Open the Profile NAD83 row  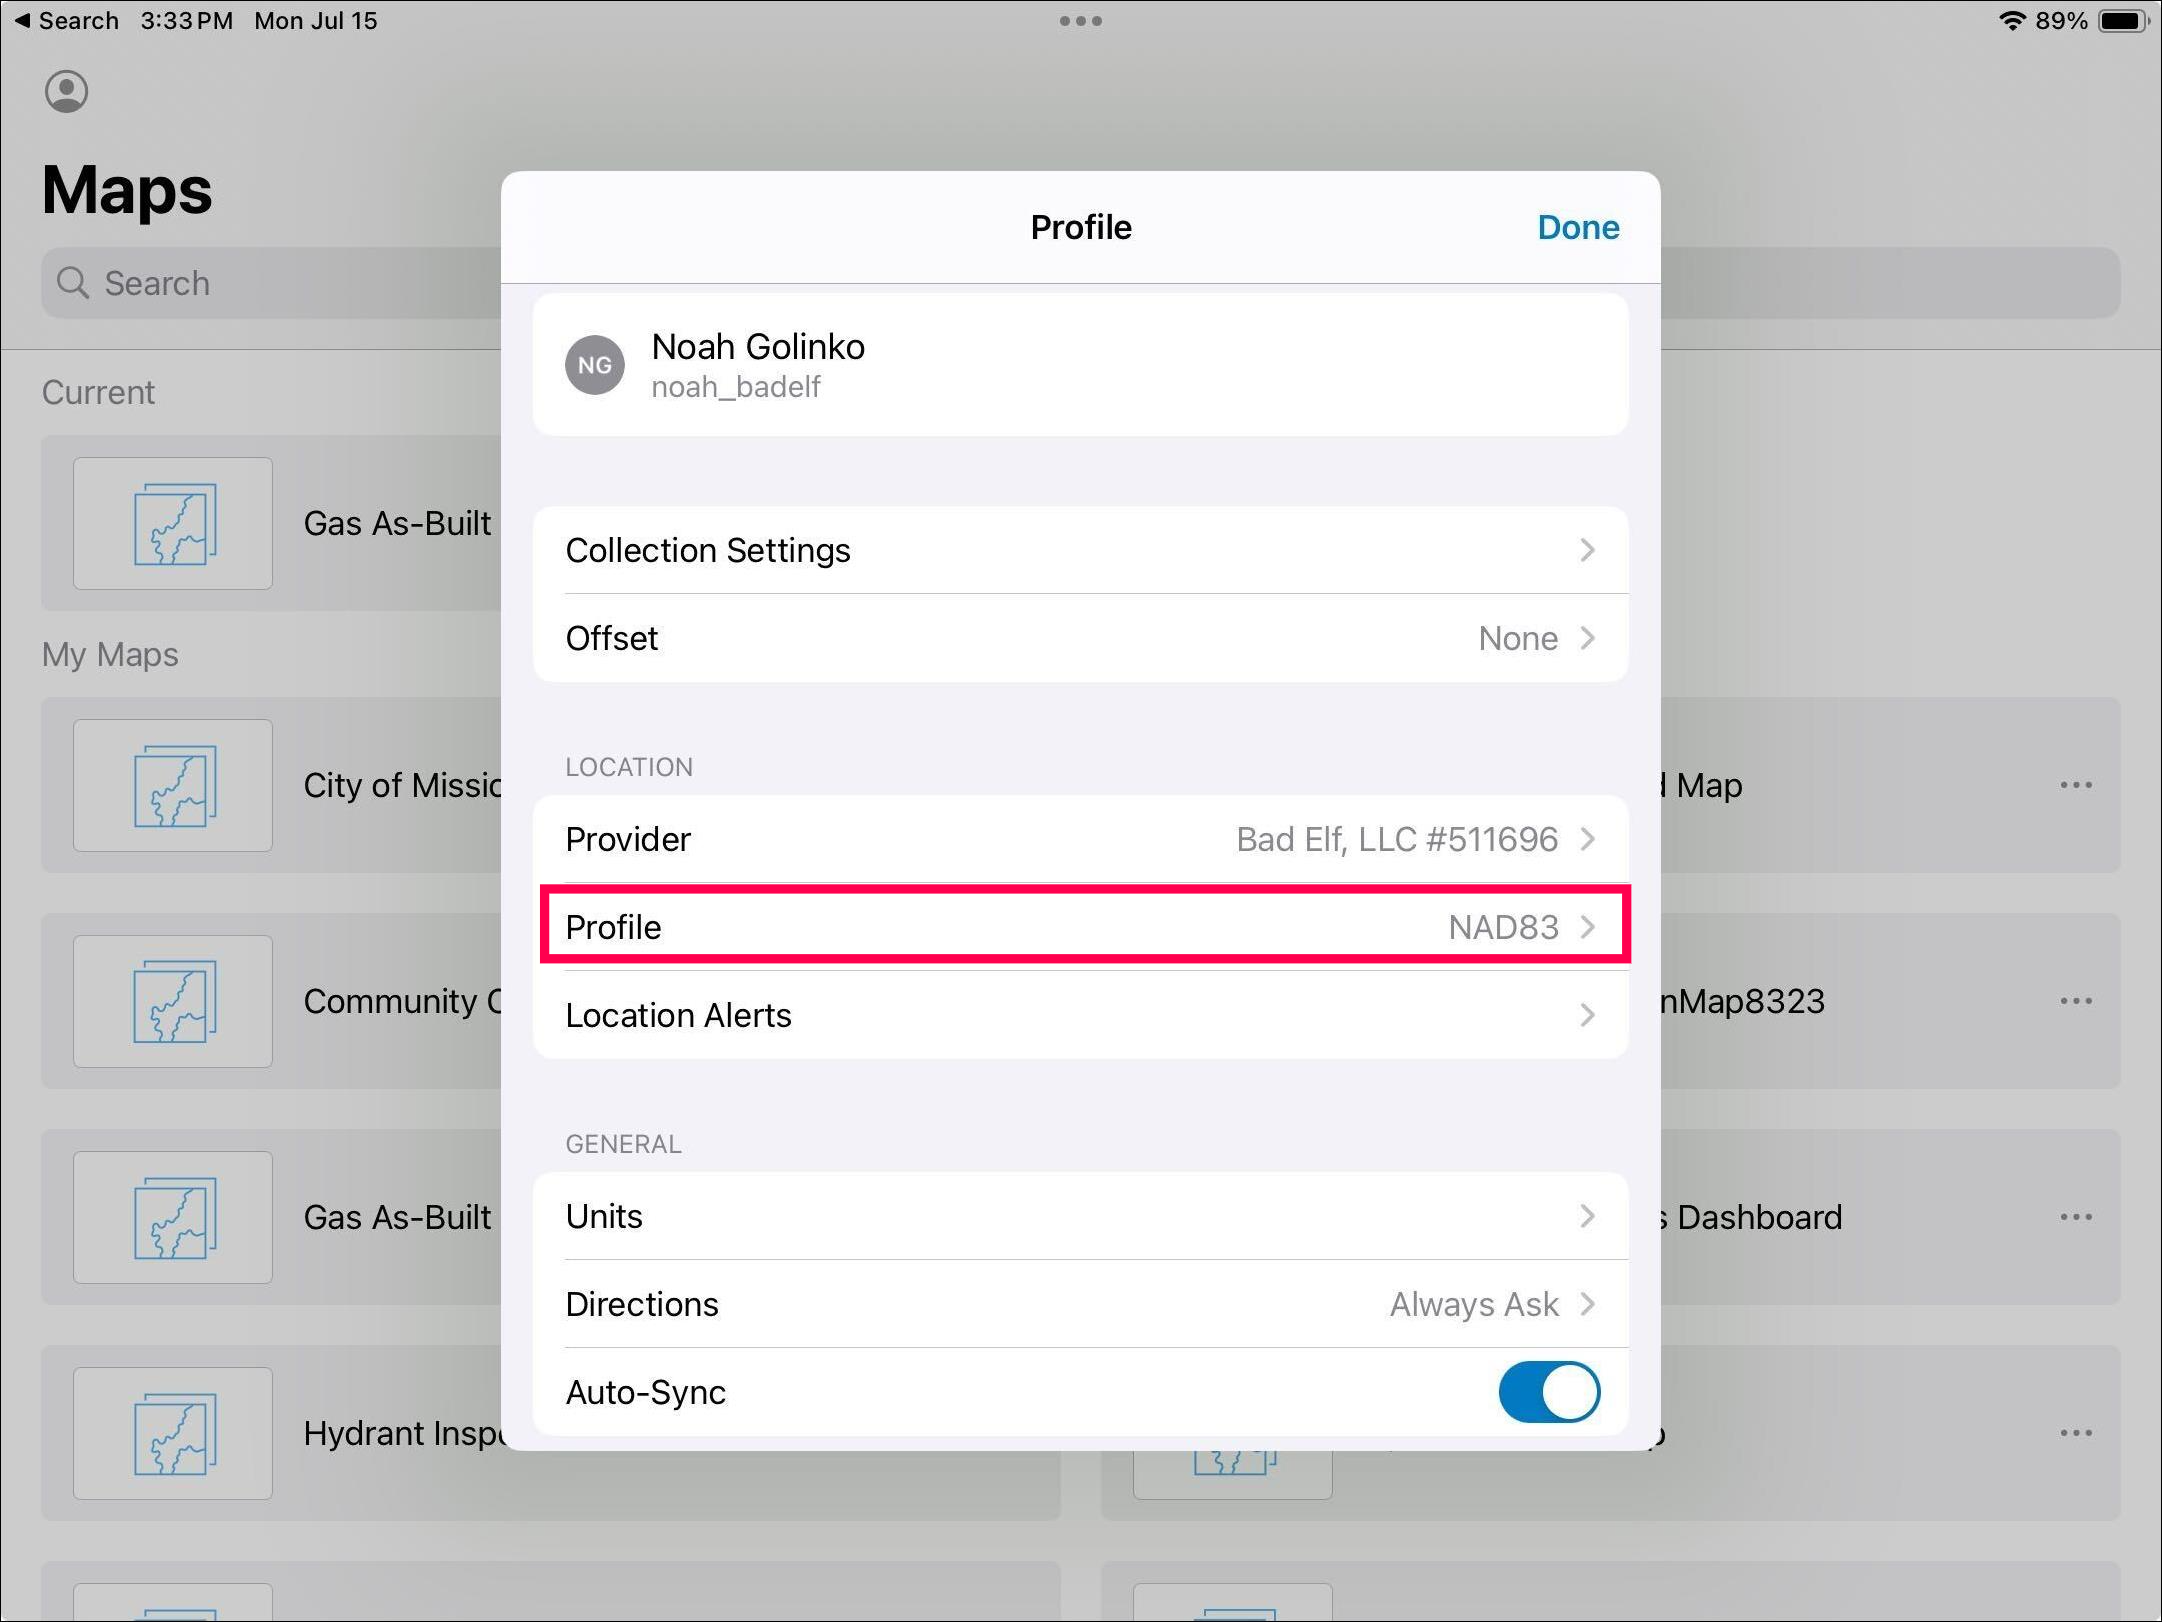pos(1080,927)
